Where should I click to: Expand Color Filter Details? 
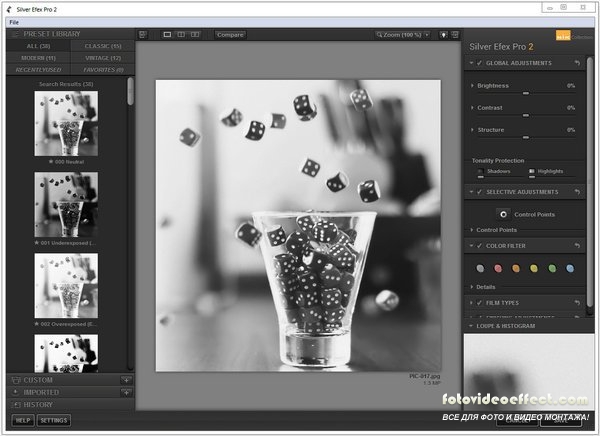coord(471,287)
